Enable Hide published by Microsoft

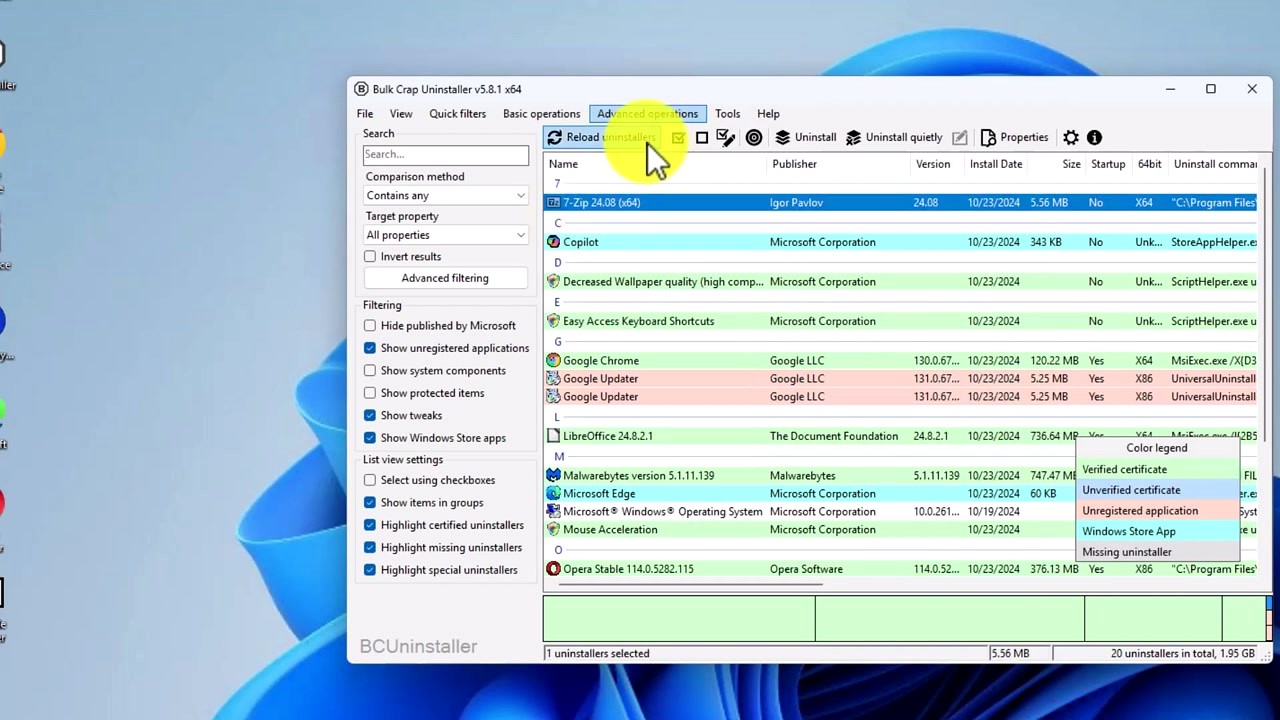click(x=370, y=325)
